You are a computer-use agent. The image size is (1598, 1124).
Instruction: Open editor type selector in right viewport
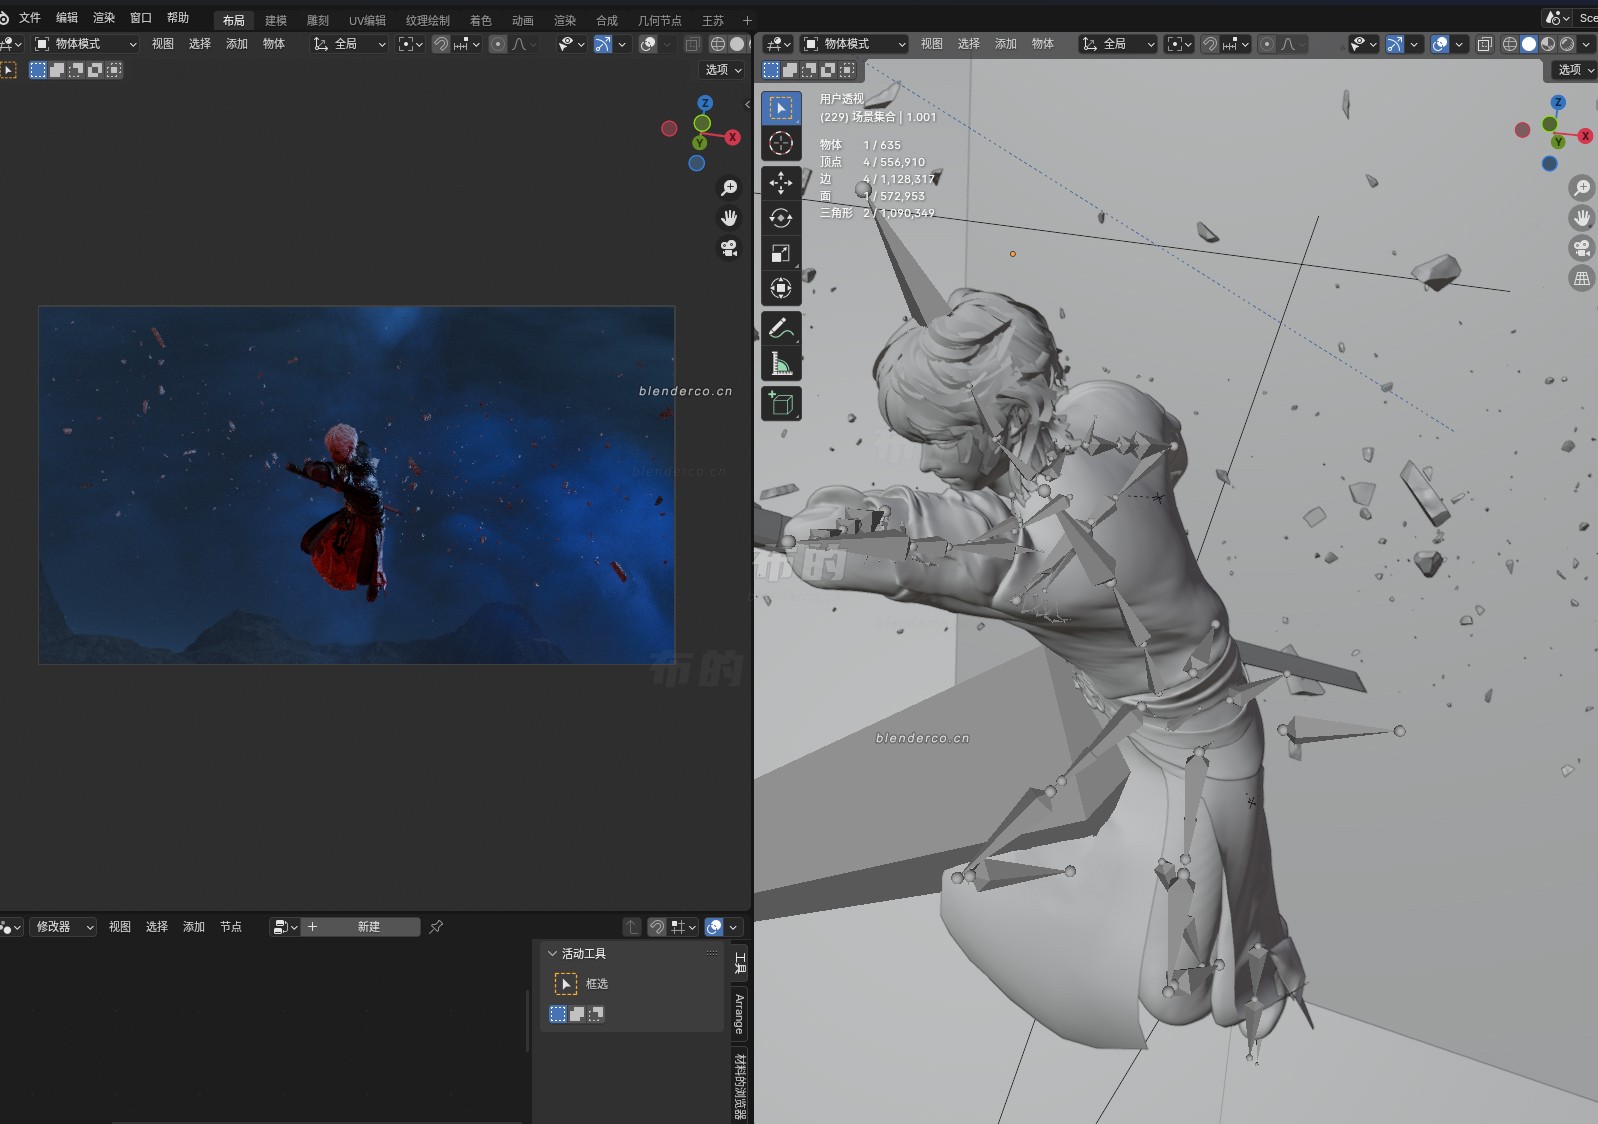tap(779, 44)
